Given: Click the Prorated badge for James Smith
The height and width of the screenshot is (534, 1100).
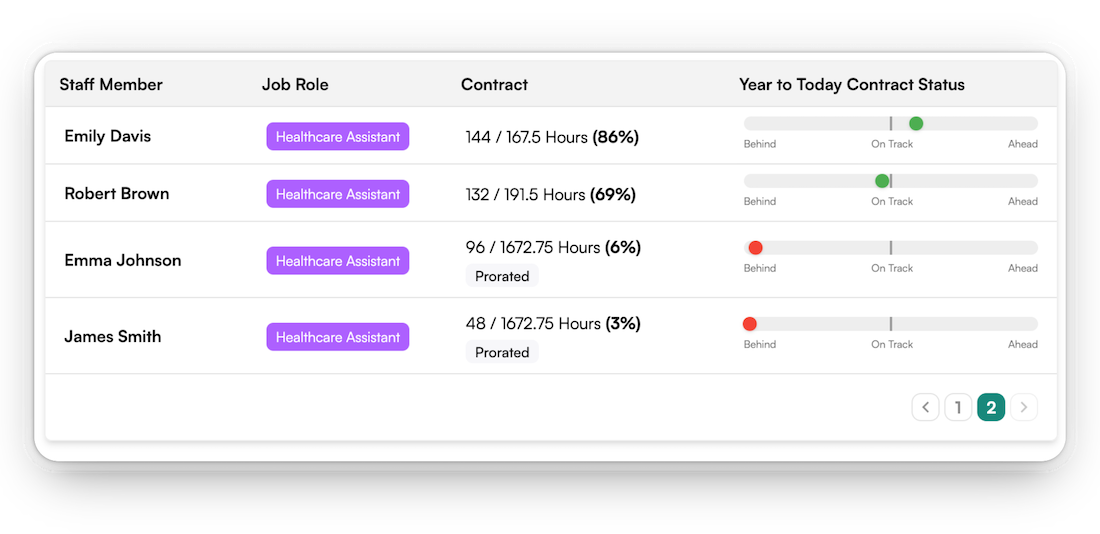Looking at the screenshot, I should pos(502,352).
